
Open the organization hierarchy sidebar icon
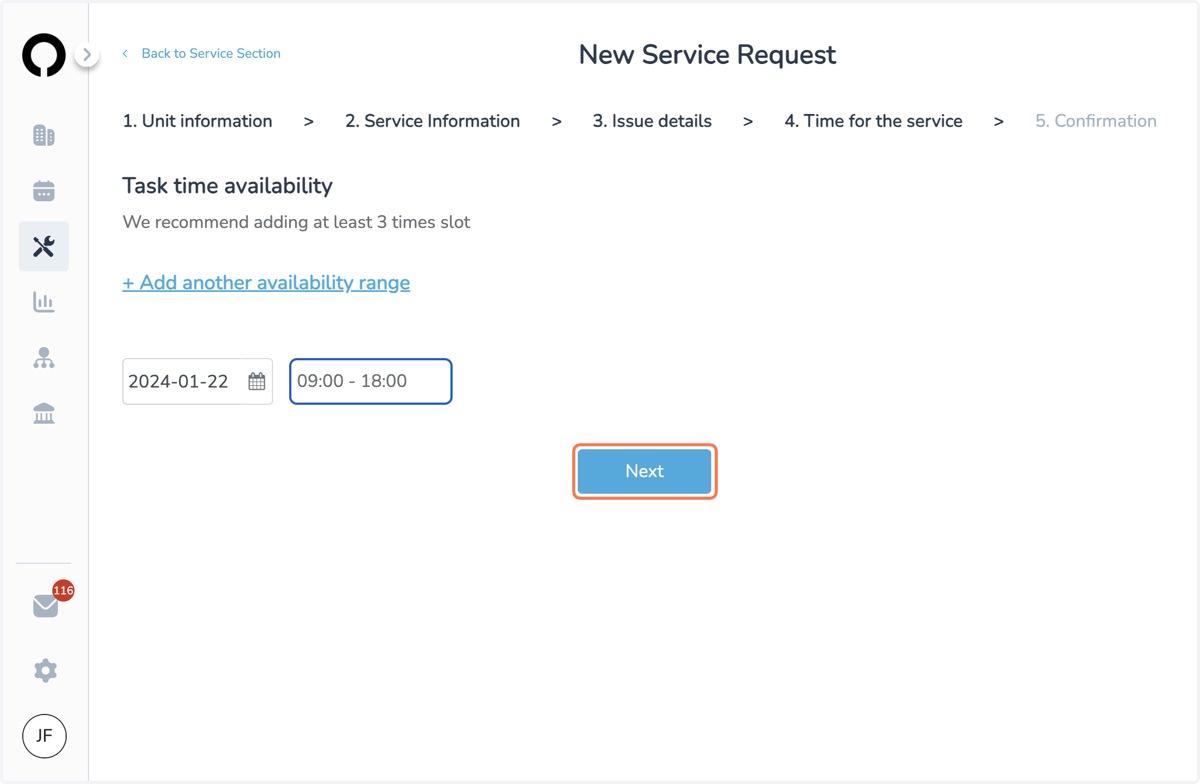(44, 358)
